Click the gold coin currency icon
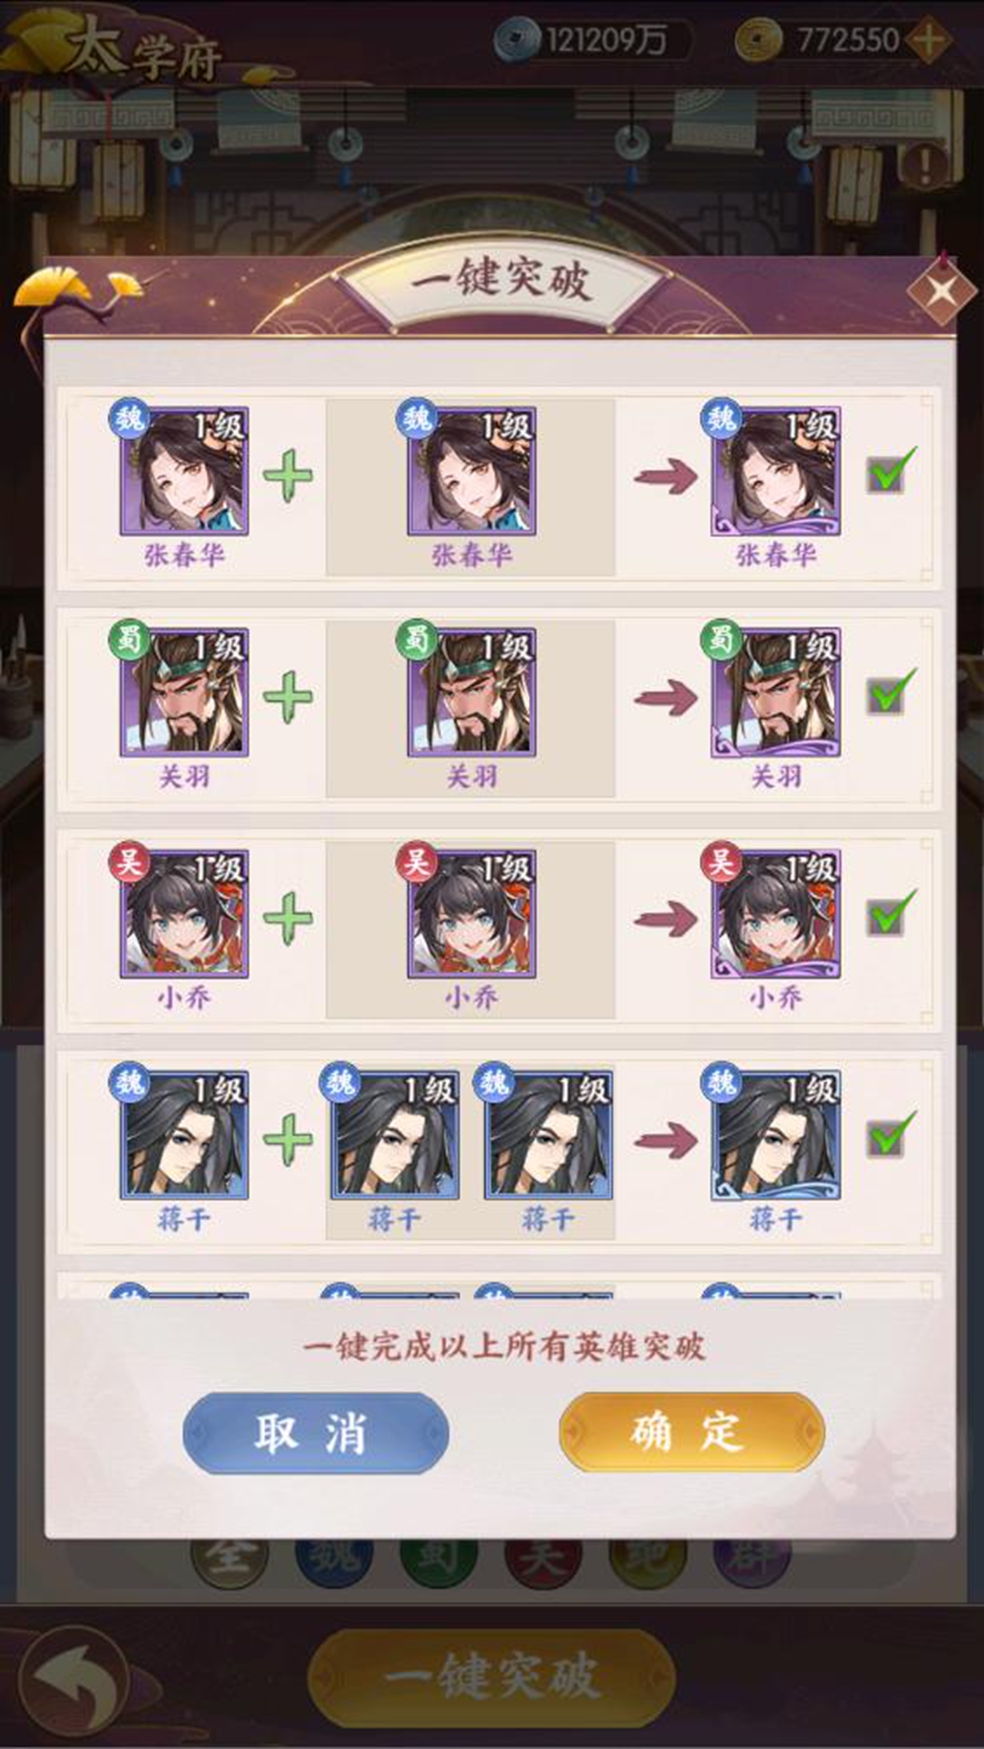984x1749 pixels. pos(759,41)
